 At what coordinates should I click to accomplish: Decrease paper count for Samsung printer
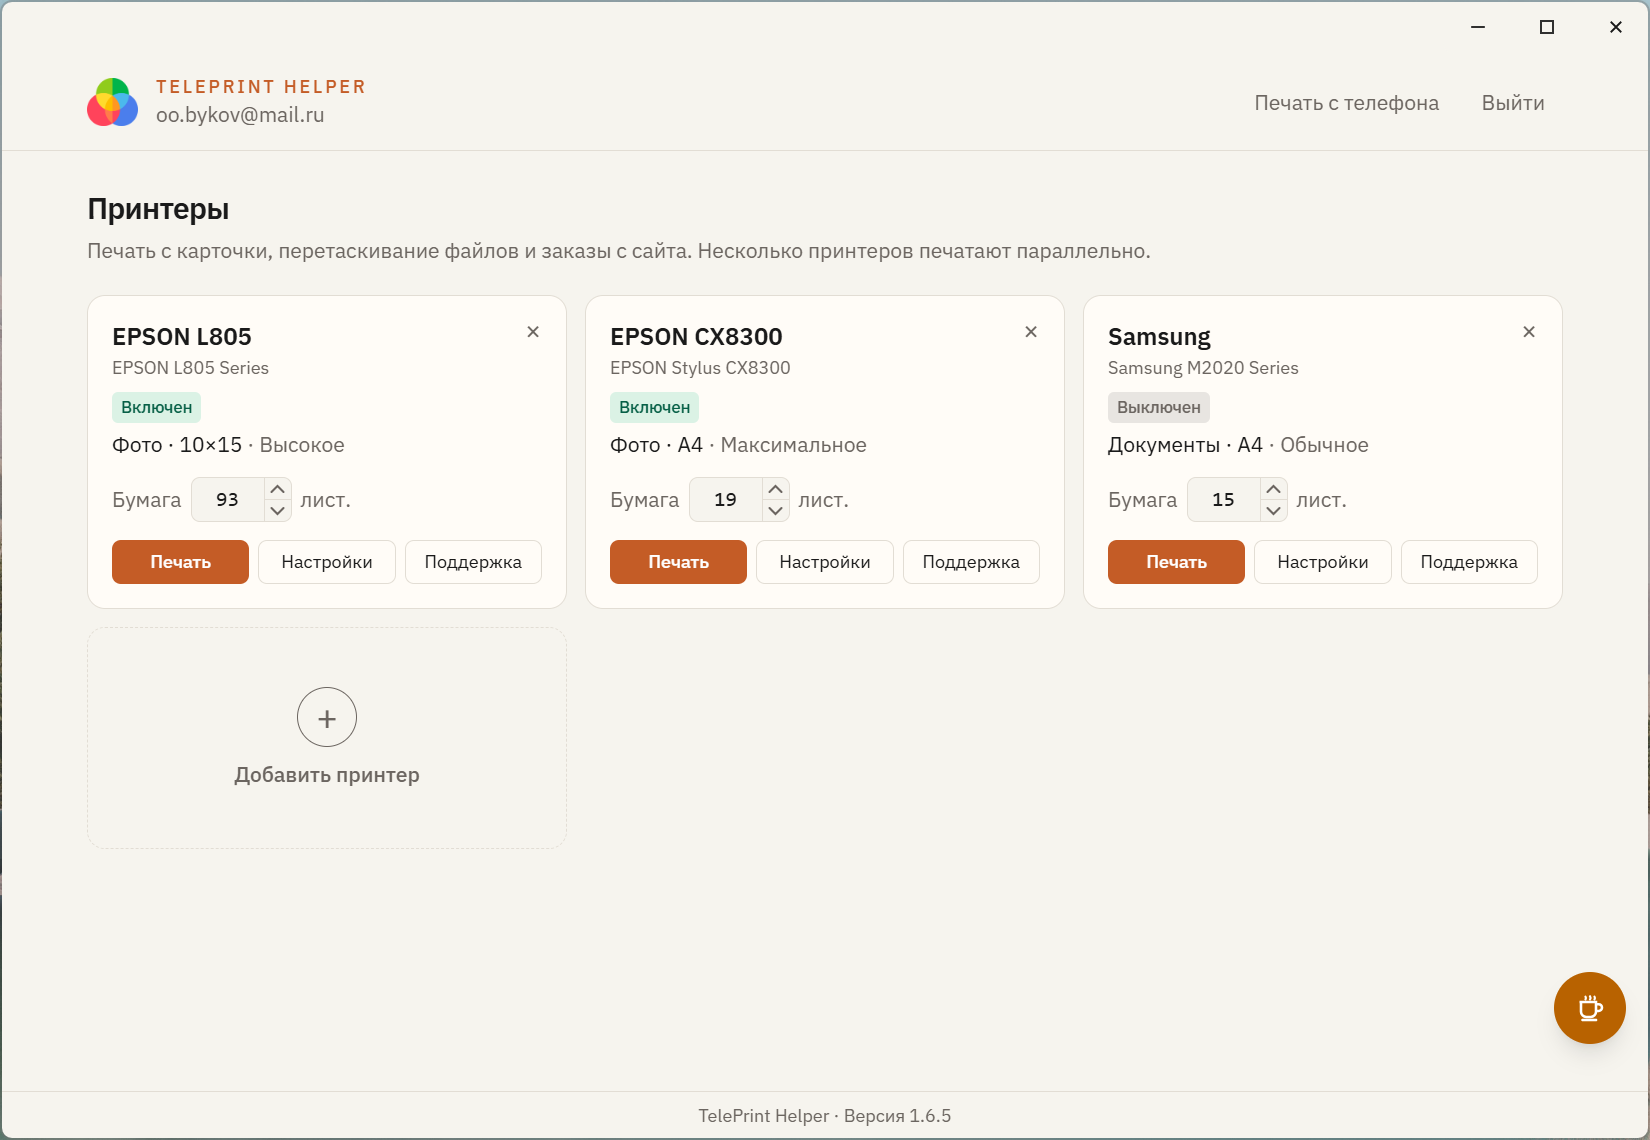click(1273, 511)
